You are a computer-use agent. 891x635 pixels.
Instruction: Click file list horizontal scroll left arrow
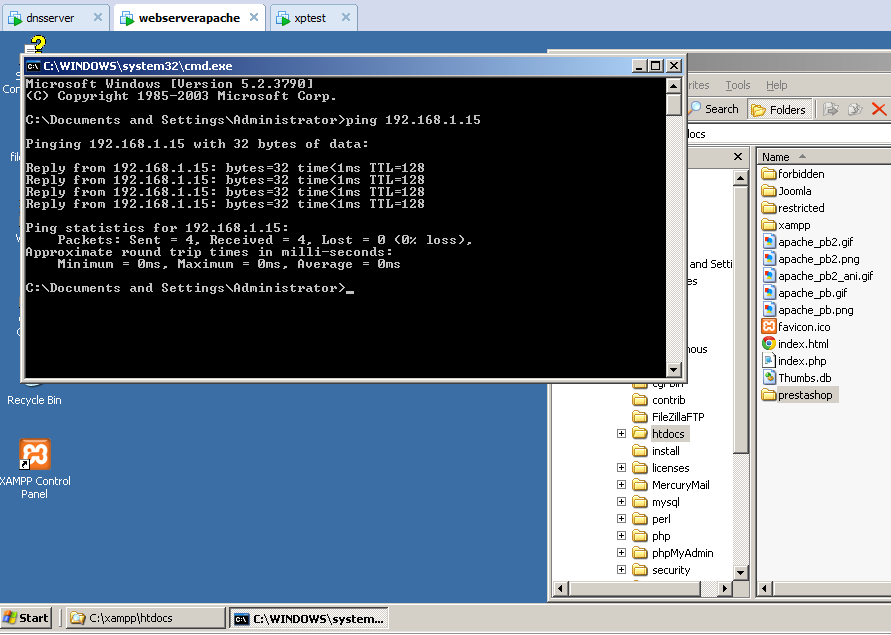click(765, 589)
